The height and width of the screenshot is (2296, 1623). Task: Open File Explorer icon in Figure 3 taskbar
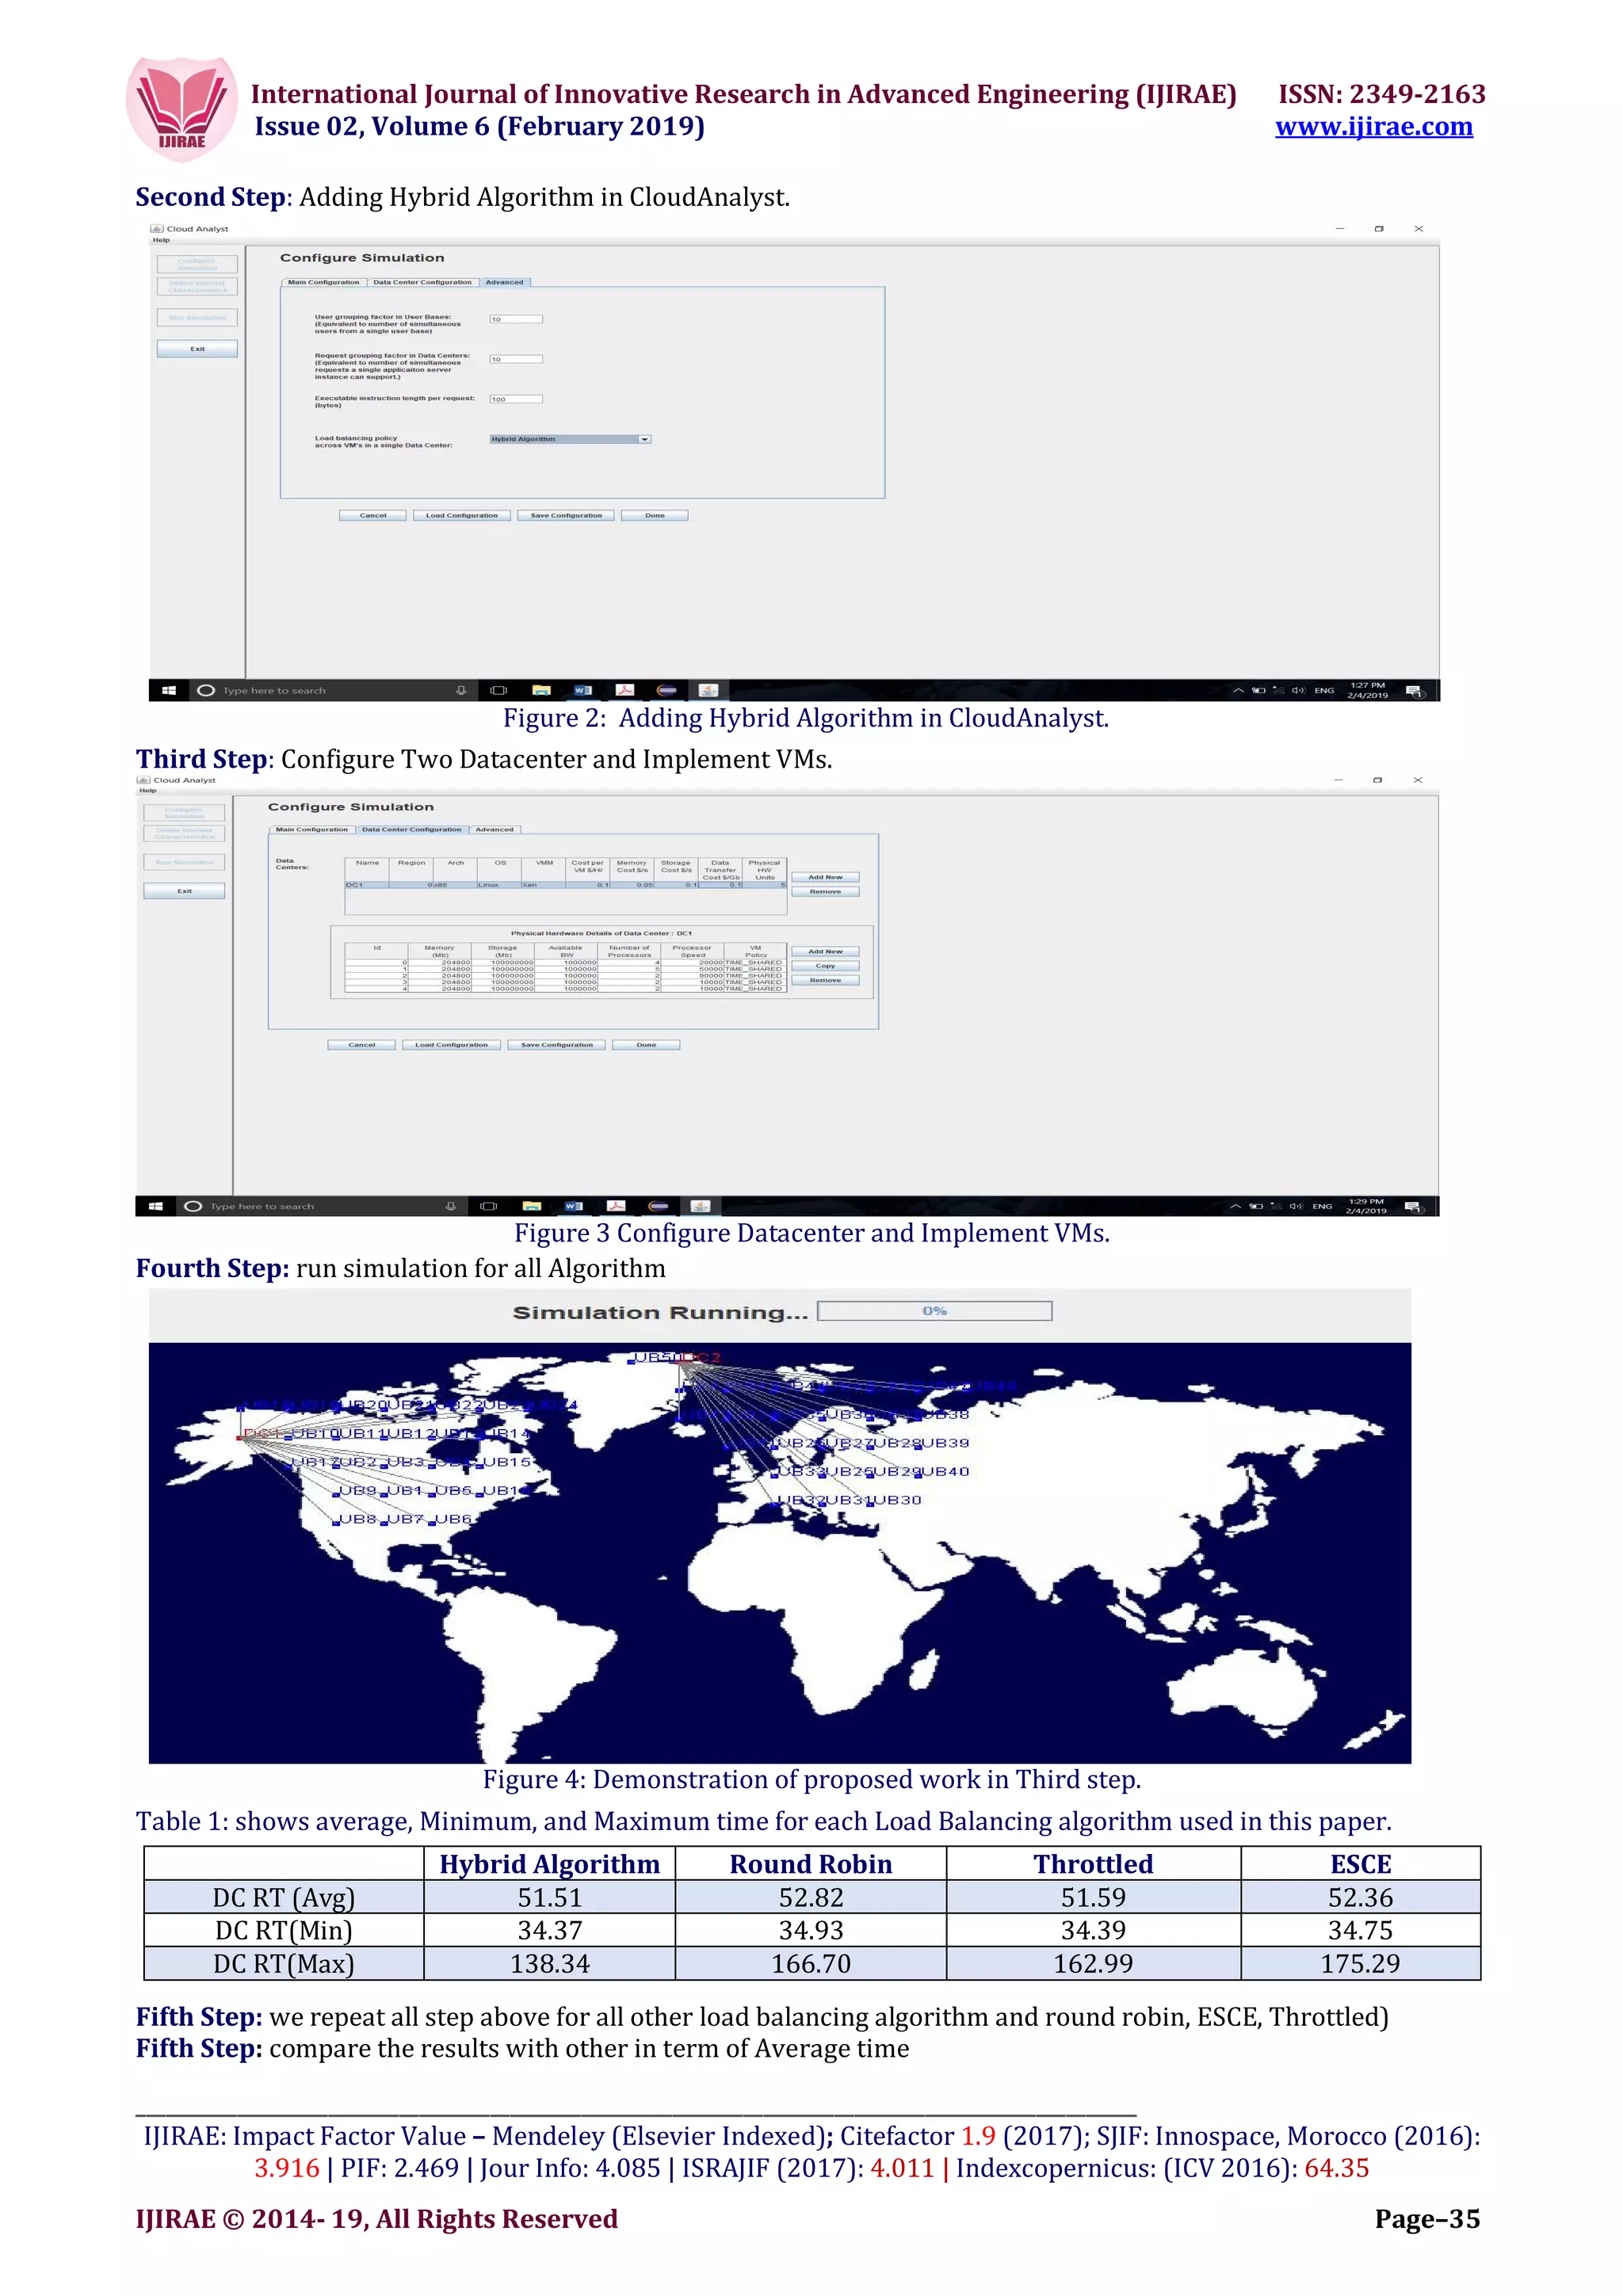click(x=531, y=1206)
